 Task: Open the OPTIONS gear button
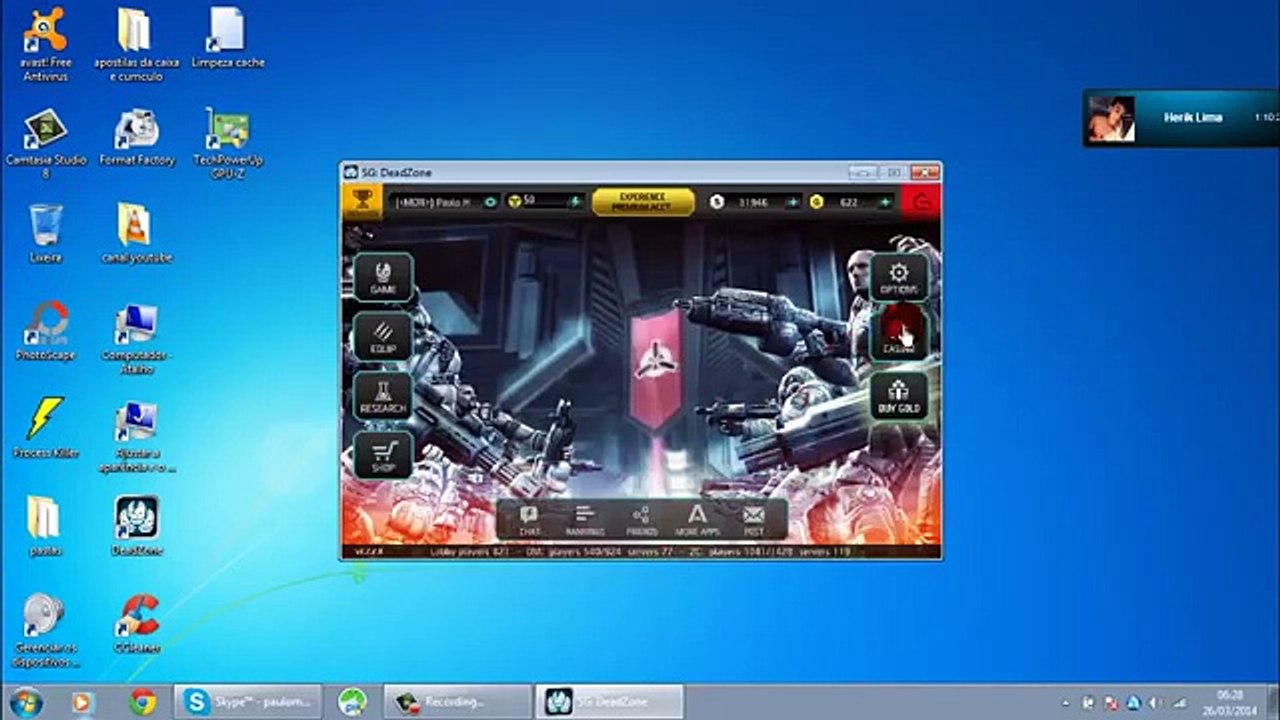[899, 277]
